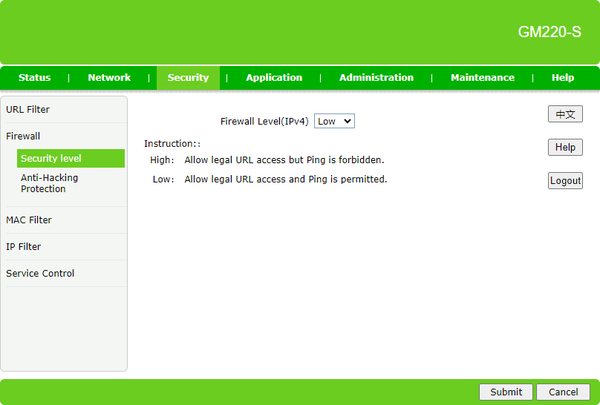The height and width of the screenshot is (405, 600).
Task: Switch language with the 中文 button
Action: click(x=565, y=114)
